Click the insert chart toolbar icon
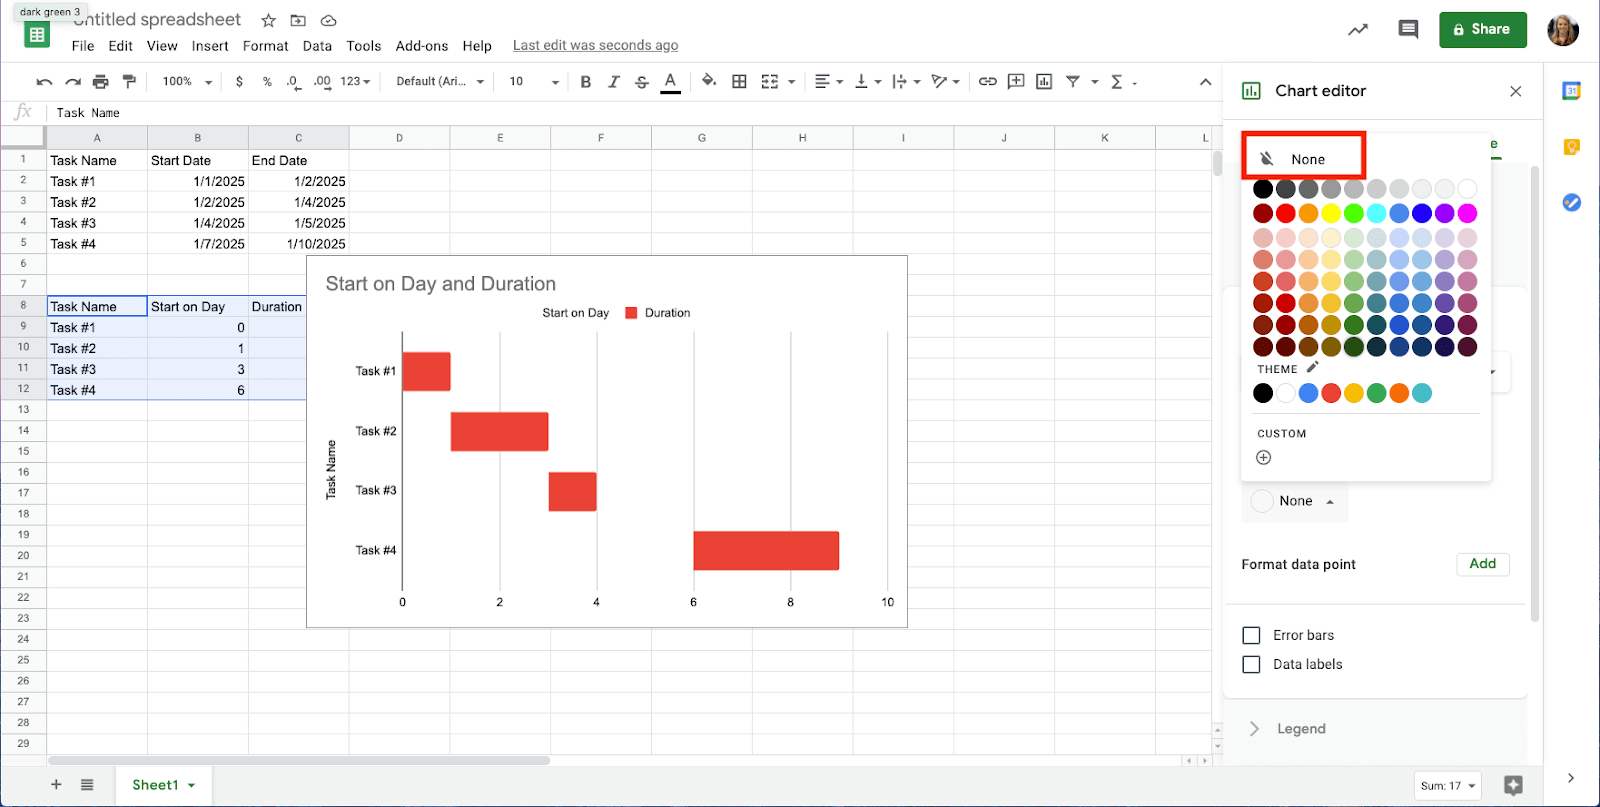The width and height of the screenshot is (1600, 807). (1044, 82)
